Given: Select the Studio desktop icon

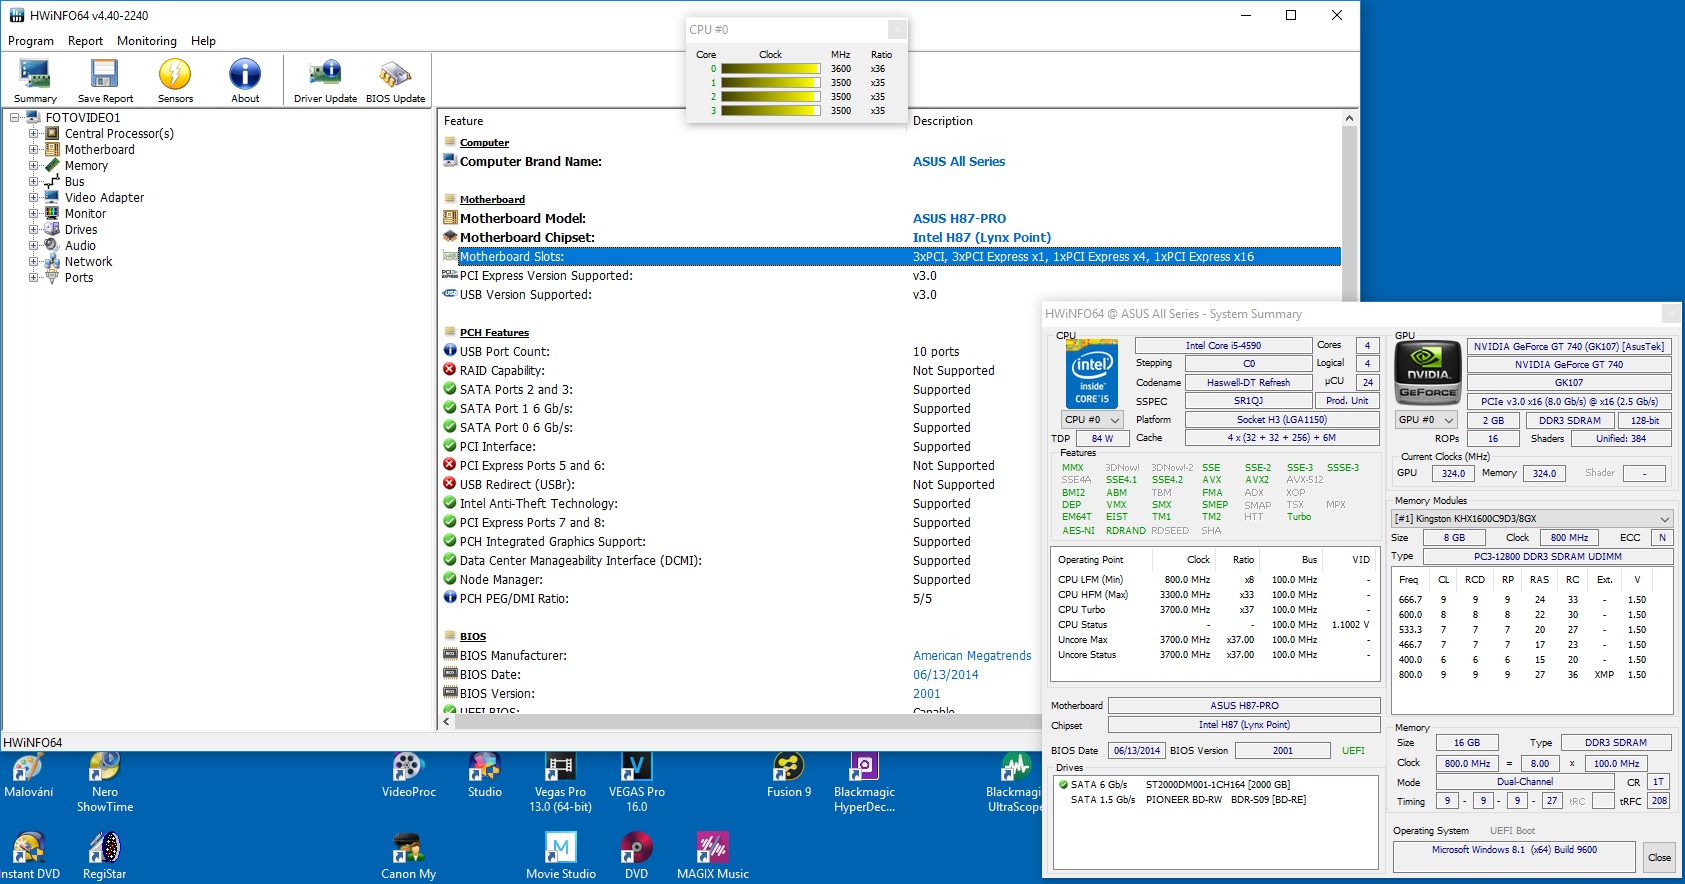Looking at the screenshot, I should click(x=485, y=776).
